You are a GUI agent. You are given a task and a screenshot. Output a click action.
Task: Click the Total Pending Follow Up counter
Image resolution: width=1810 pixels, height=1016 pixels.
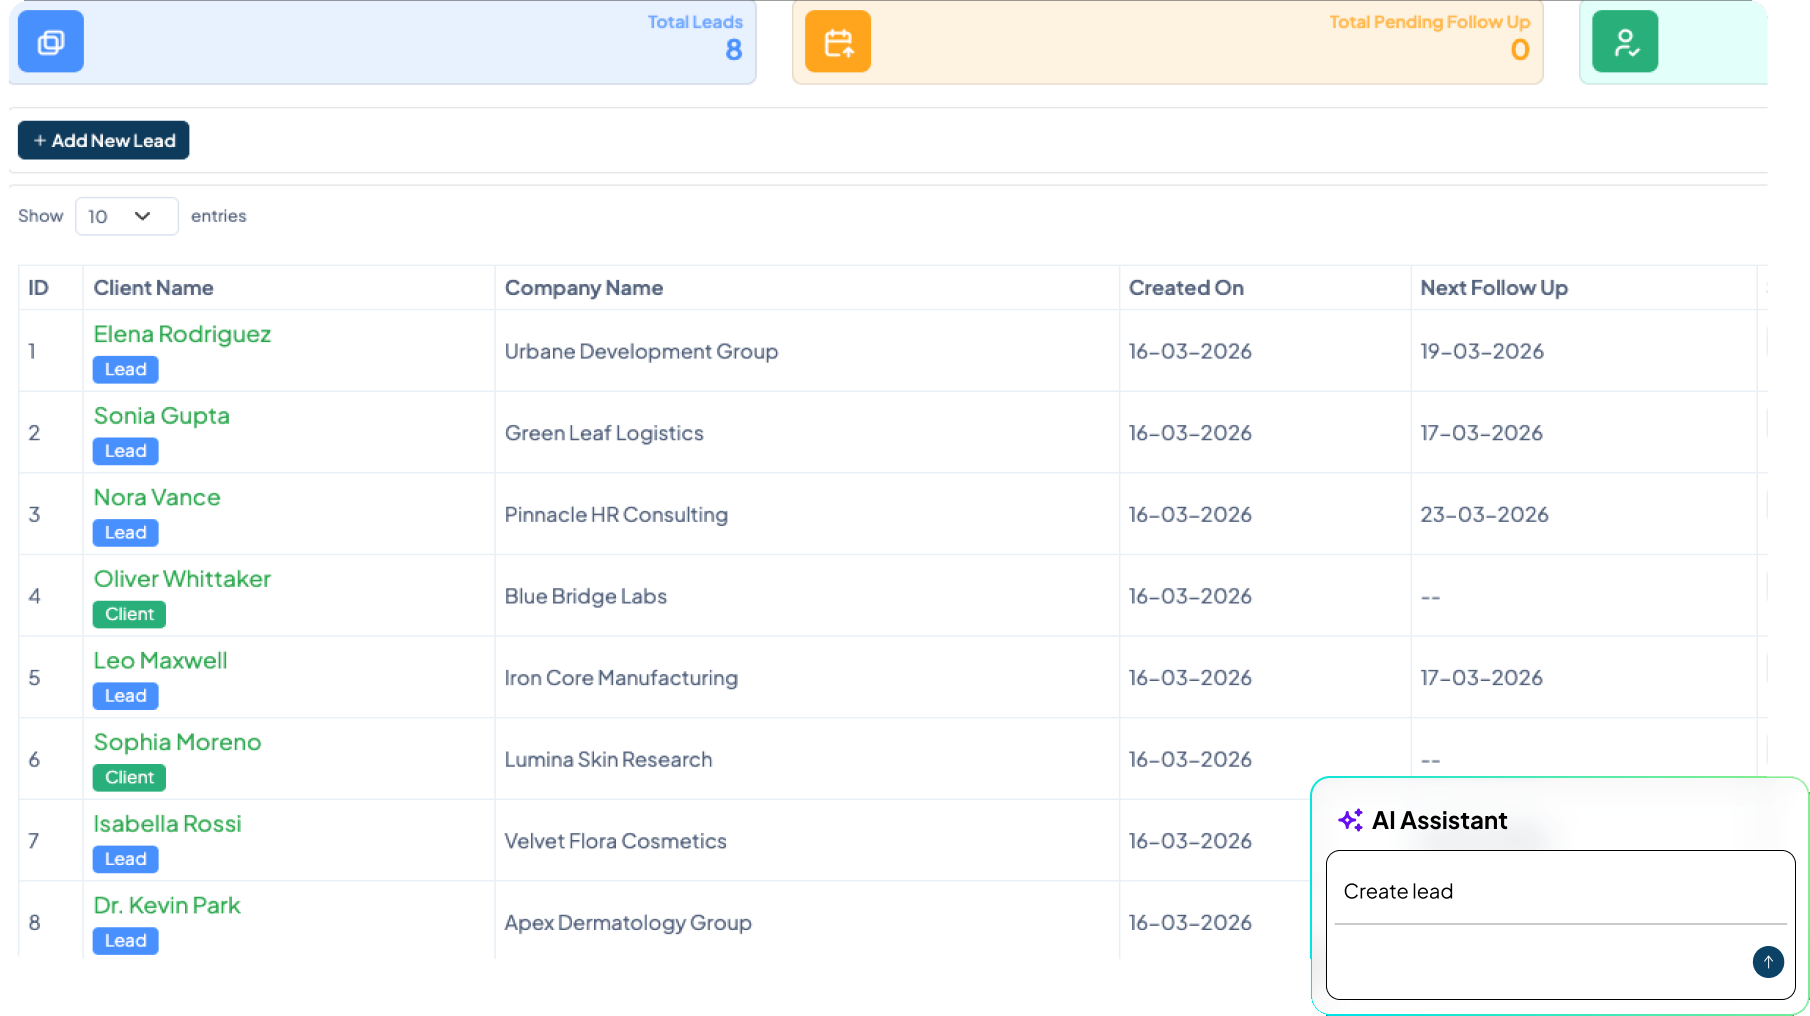click(x=1520, y=50)
